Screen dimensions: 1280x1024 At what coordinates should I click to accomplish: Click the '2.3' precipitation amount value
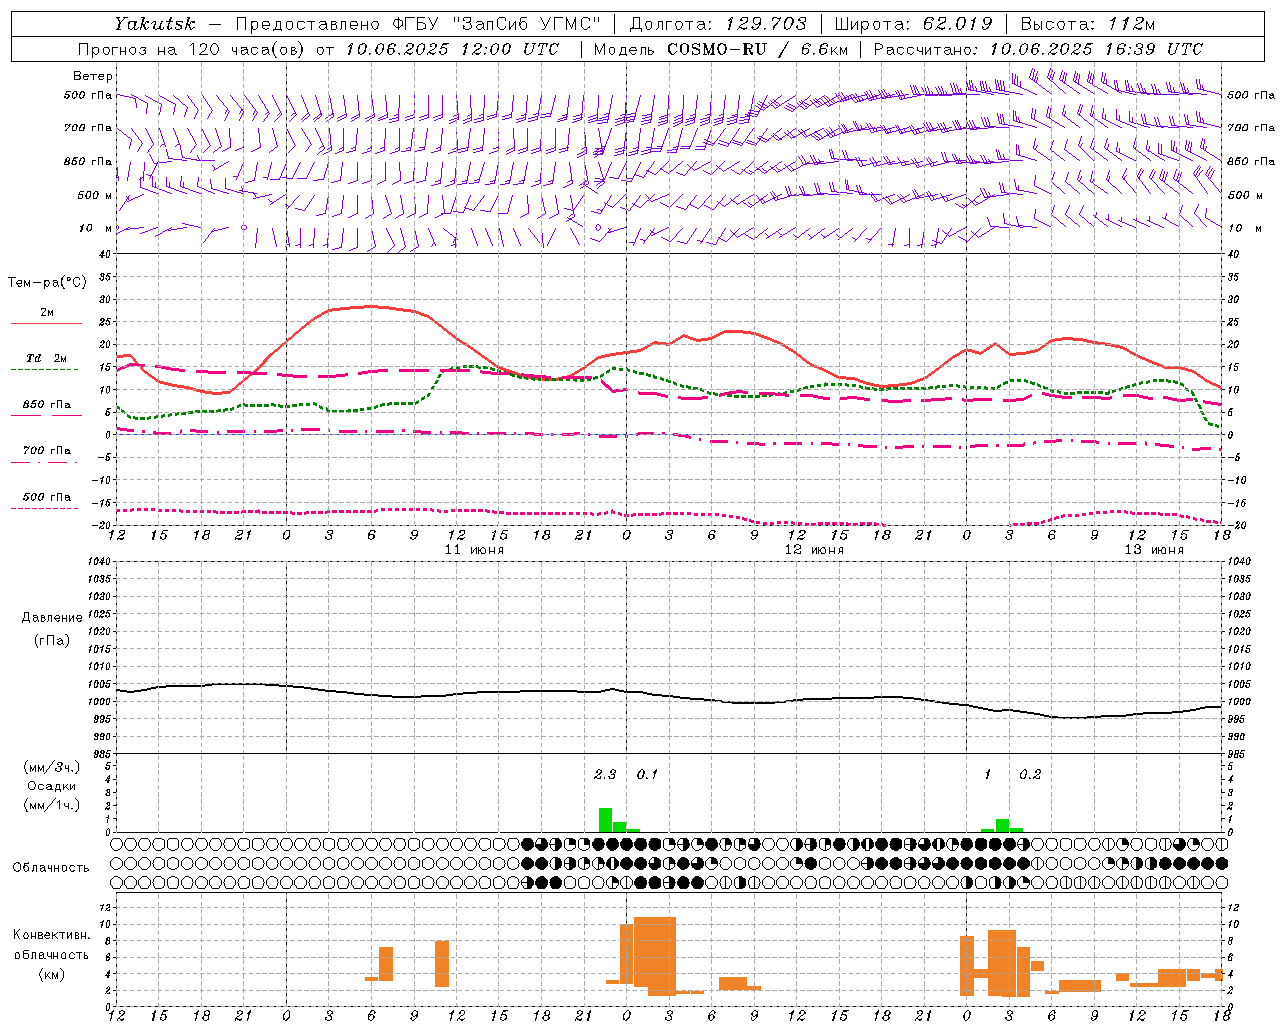pos(605,775)
